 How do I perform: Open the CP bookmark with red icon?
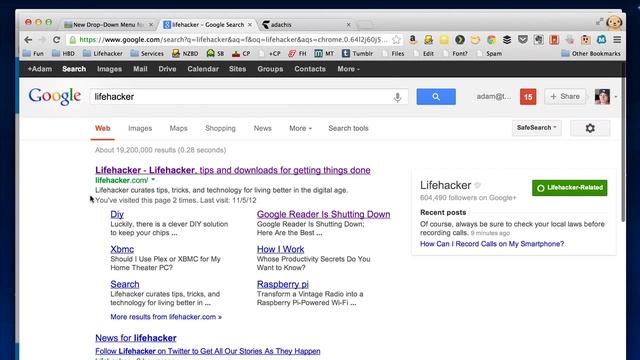click(x=241, y=53)
